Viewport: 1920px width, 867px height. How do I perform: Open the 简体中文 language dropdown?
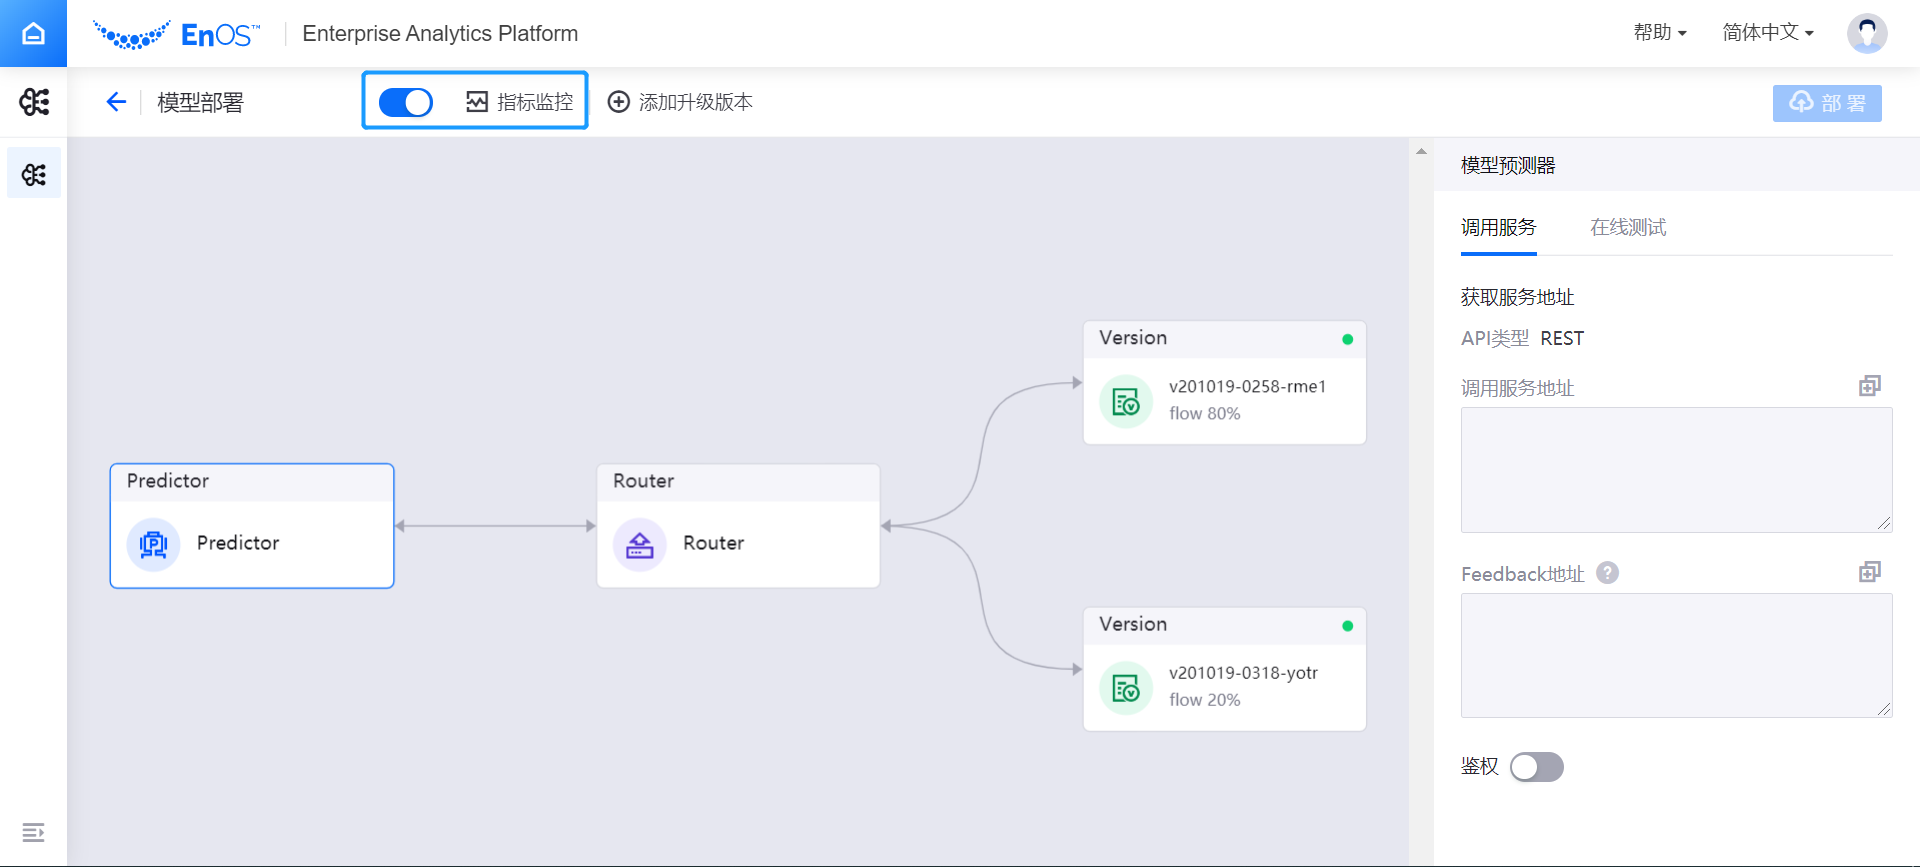pyautogui.click(x=1767, y=33)
